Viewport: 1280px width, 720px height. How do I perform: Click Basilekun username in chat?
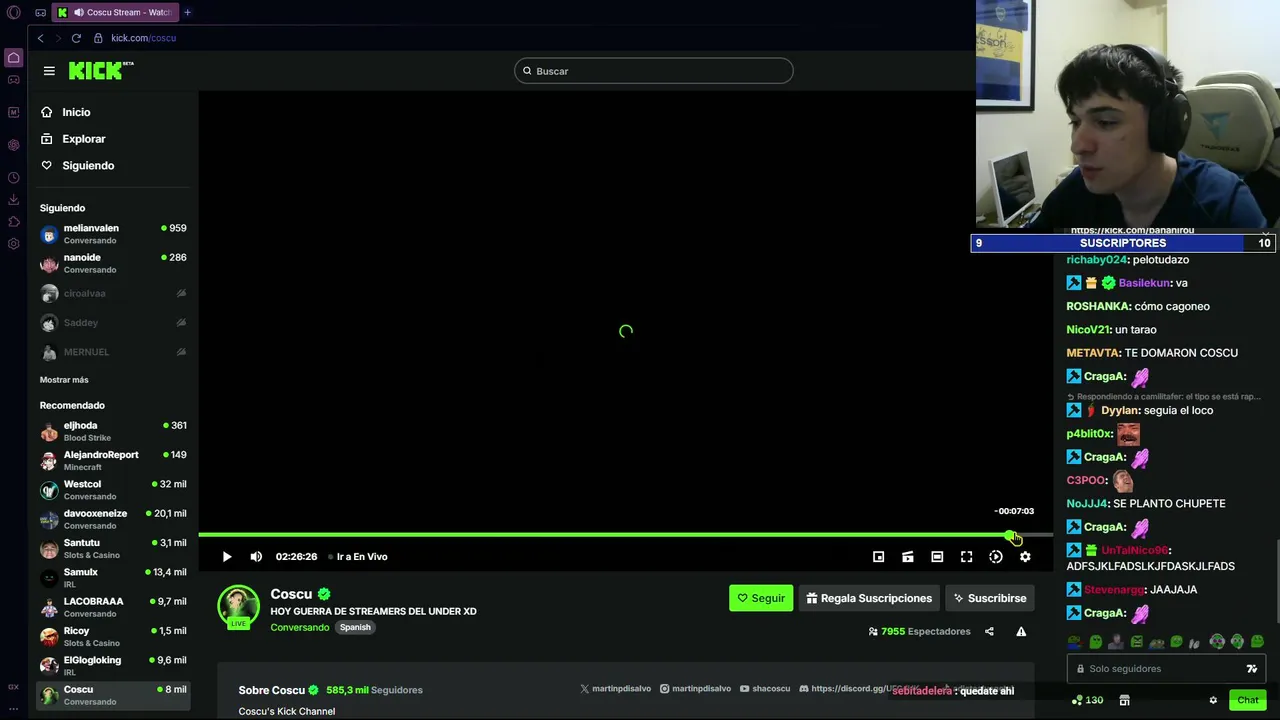click(x=1145, y=283)
